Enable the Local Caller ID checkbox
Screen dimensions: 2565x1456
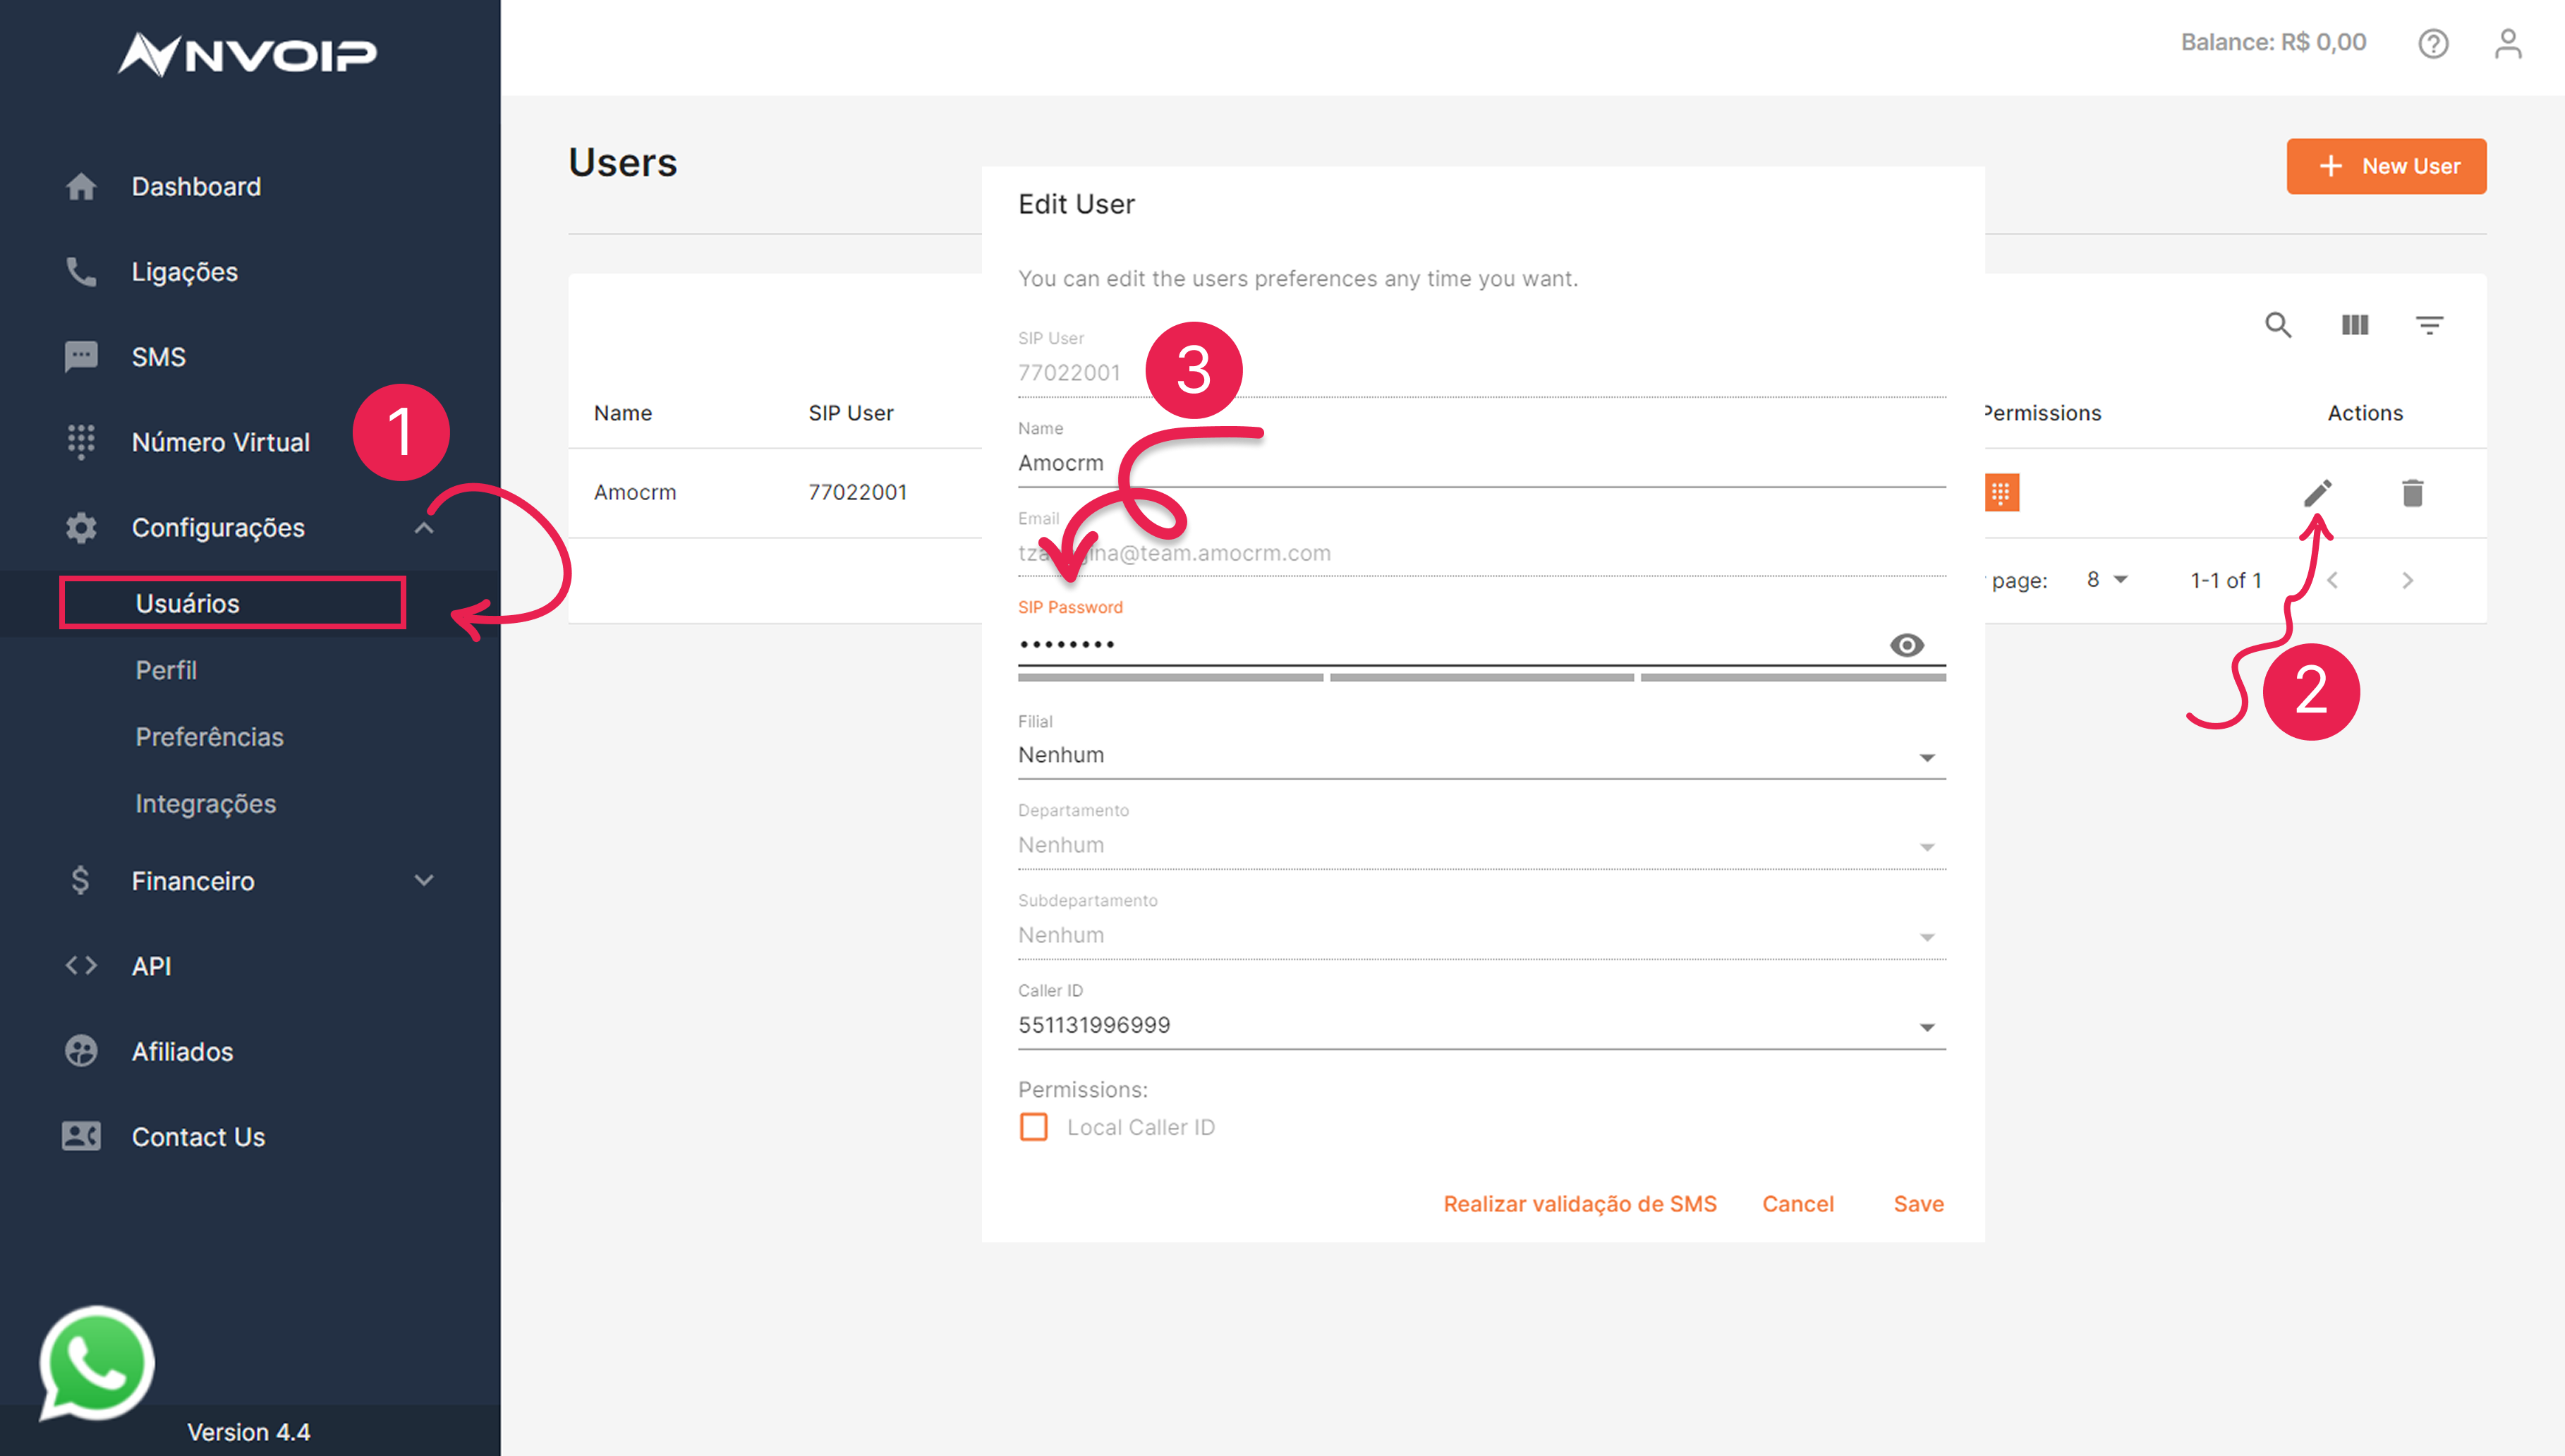click(1034, 1127)
